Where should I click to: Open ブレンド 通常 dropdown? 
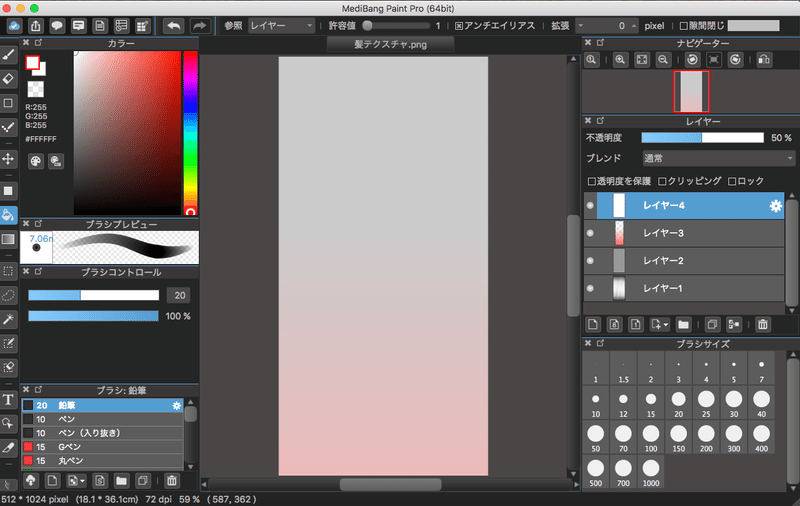(718, 159)
